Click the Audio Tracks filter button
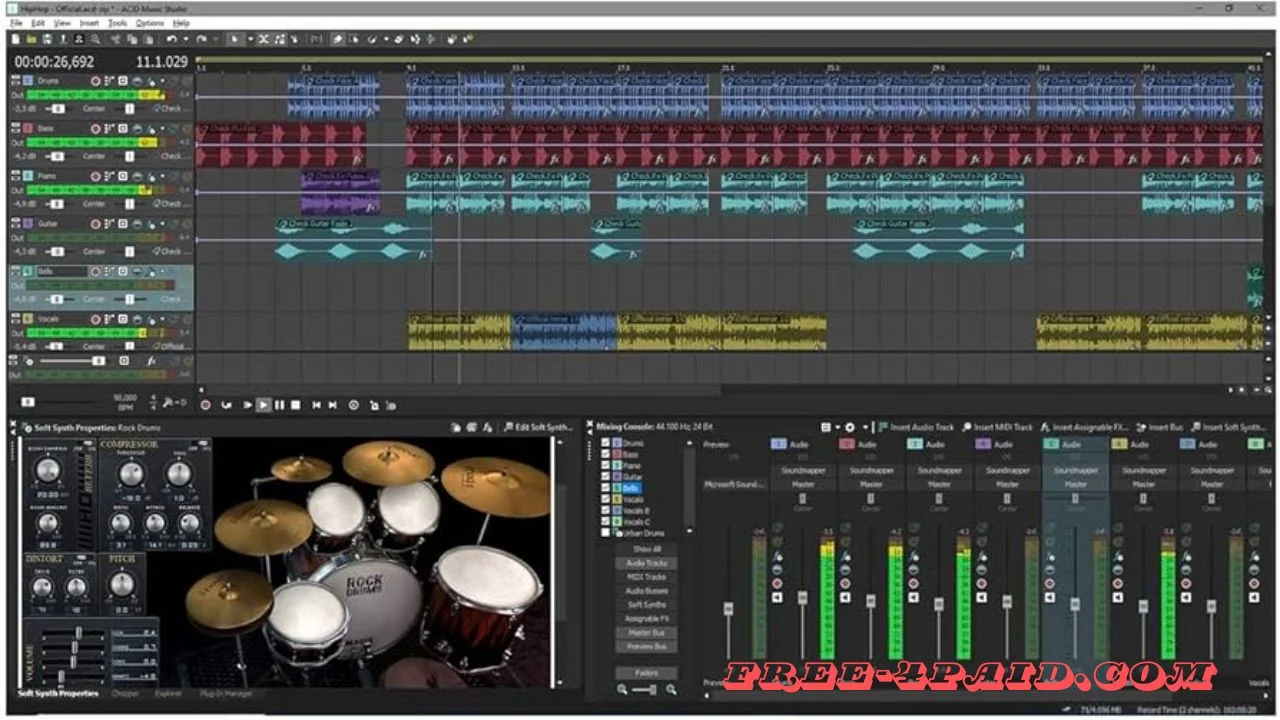 [647, 563]
